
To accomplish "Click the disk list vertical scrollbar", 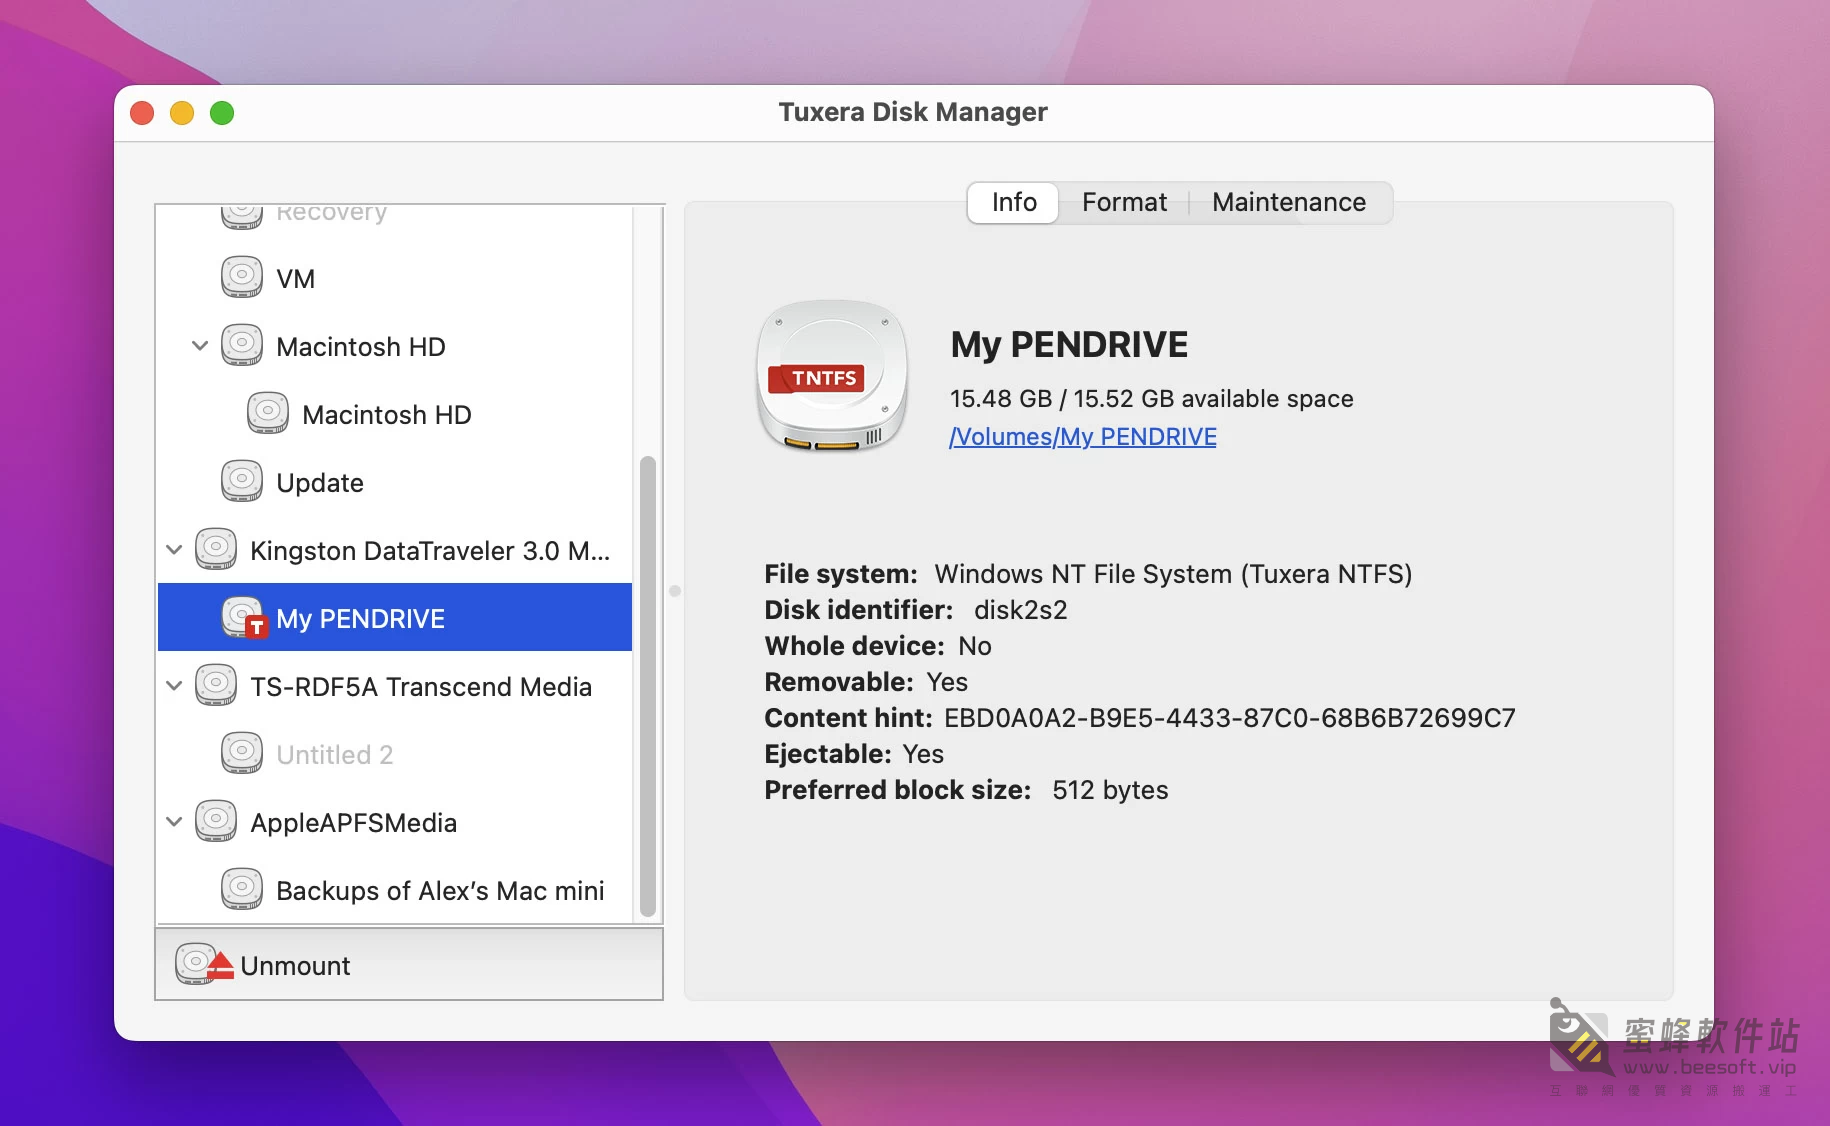I will click(x=647, y=686).
